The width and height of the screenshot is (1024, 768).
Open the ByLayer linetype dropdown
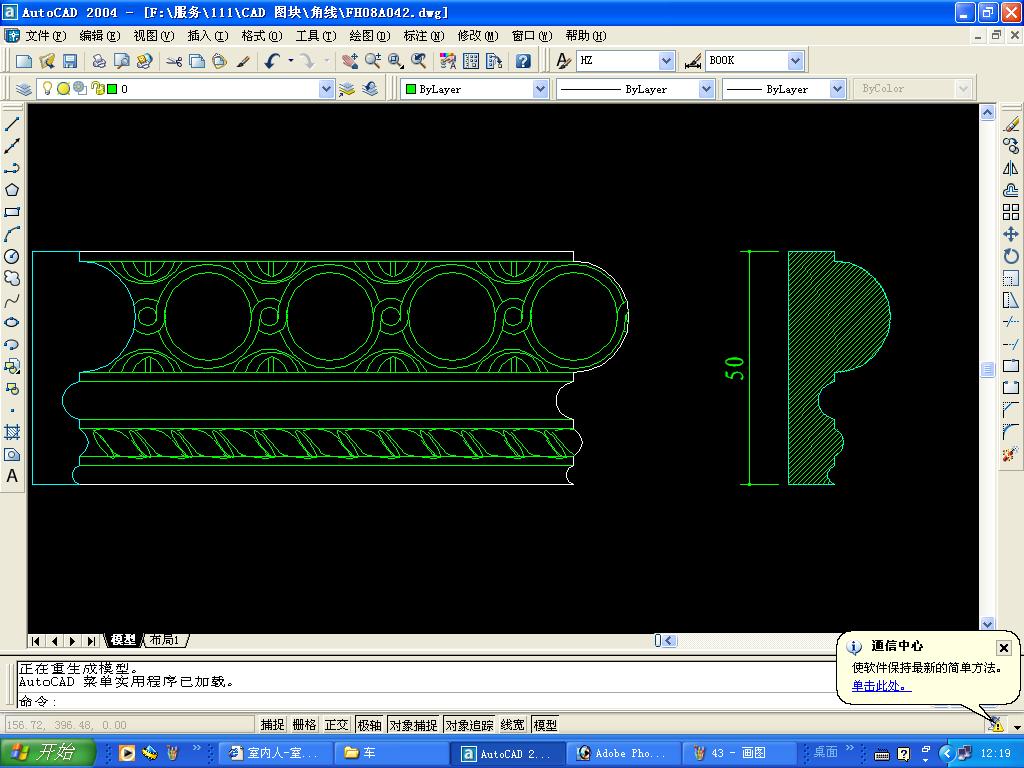[x=706, y=89]
